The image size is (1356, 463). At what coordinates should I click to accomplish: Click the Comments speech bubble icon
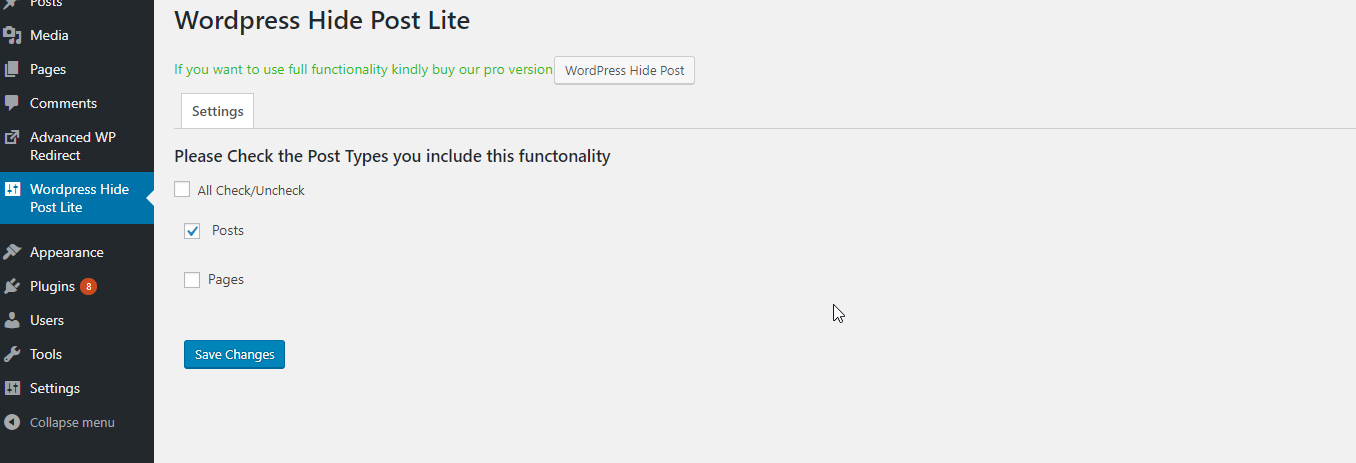tap(12, 103)
